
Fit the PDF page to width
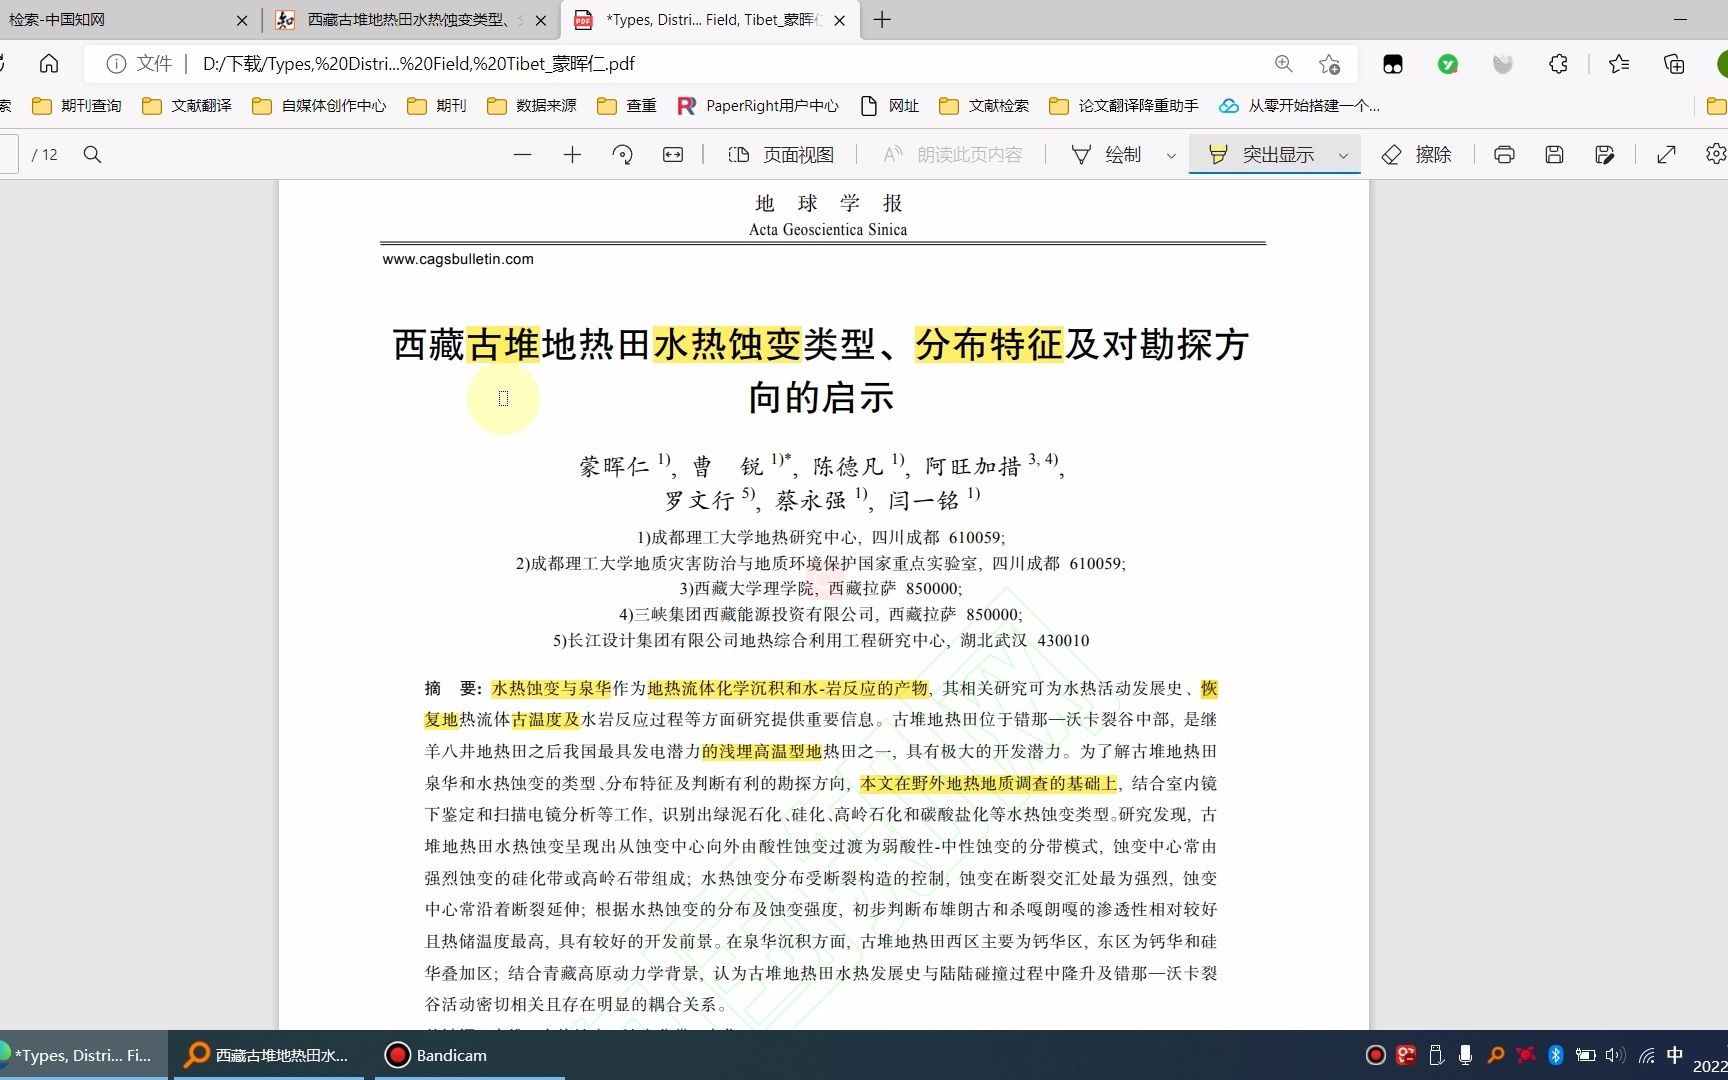click(x=673, y=154)
